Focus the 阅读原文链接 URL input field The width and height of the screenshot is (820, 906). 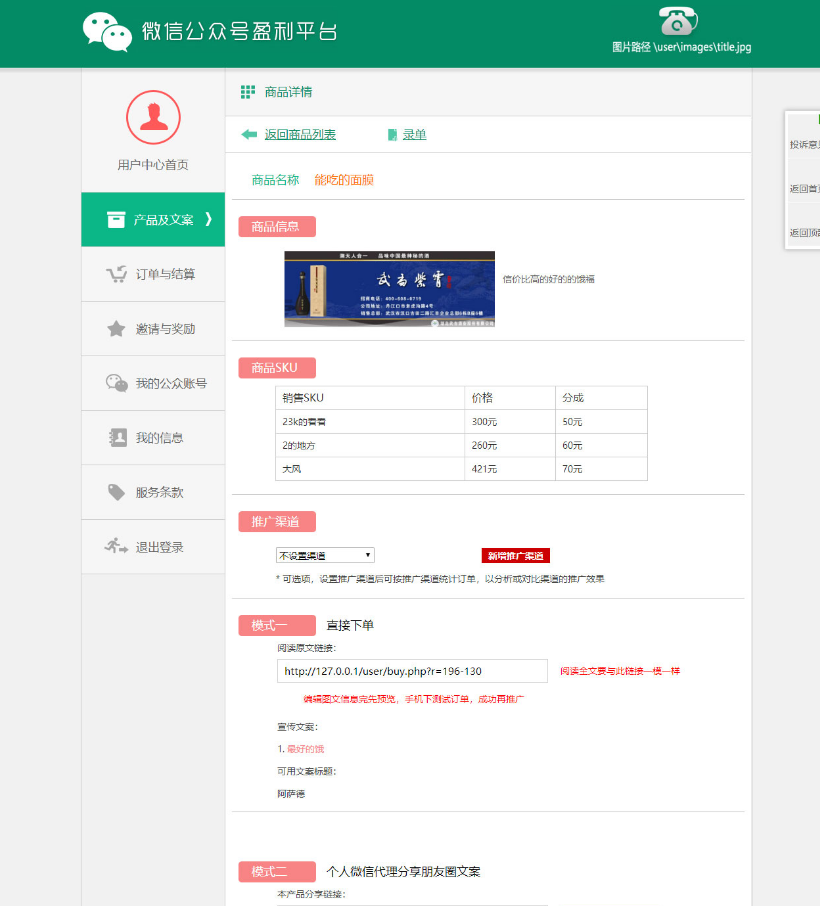(x=412, y=671)
